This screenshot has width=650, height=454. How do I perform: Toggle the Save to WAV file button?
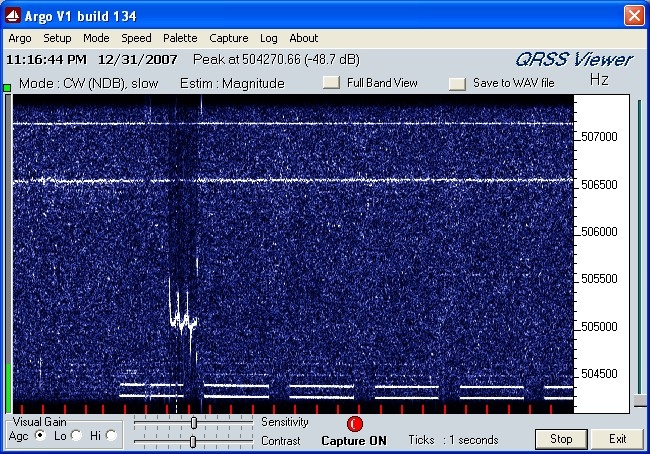coord(457,84)
